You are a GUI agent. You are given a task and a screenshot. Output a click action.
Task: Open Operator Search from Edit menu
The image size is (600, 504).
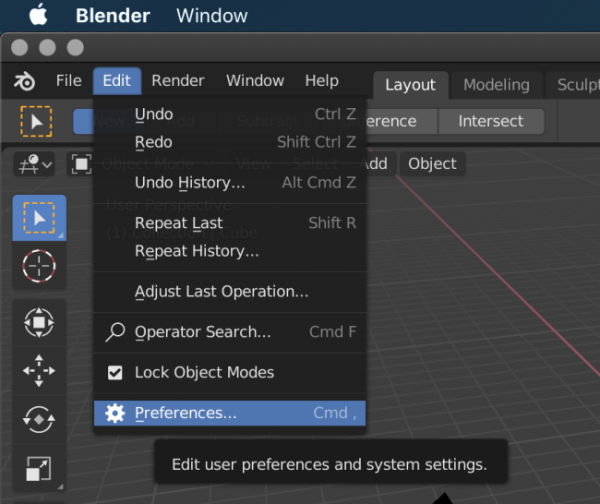[230, 332]
